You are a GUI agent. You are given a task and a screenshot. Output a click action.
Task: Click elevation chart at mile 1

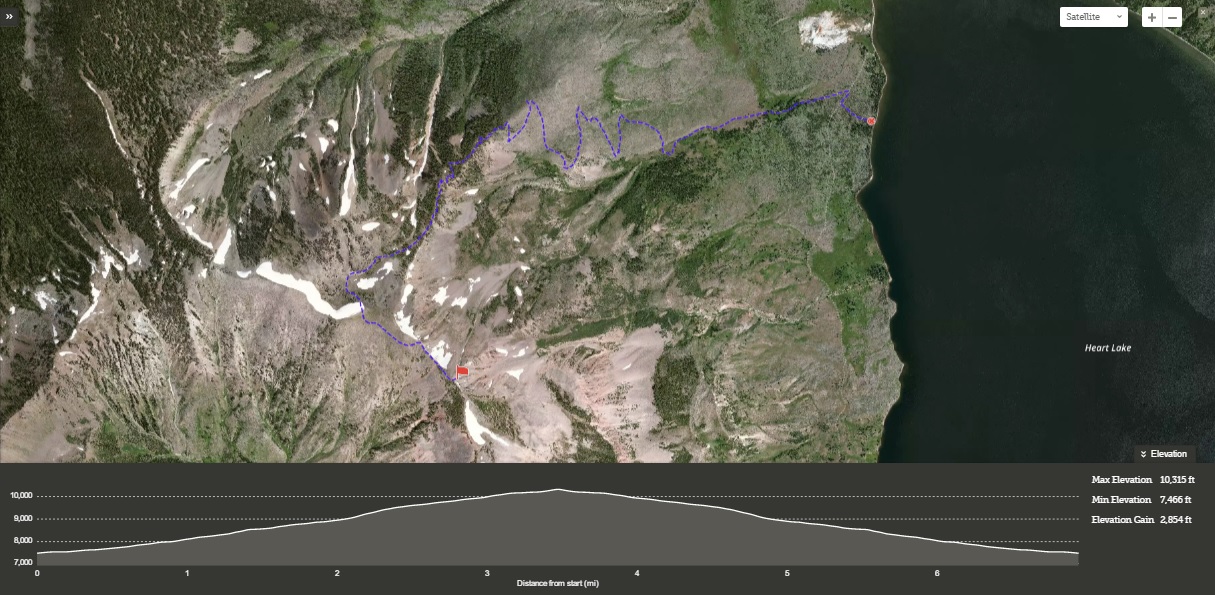pos(187,540)
